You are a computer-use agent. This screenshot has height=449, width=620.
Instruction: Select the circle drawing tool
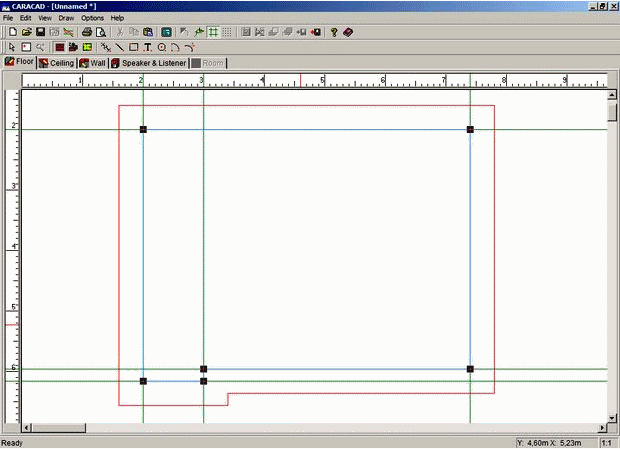click(162, 47)
